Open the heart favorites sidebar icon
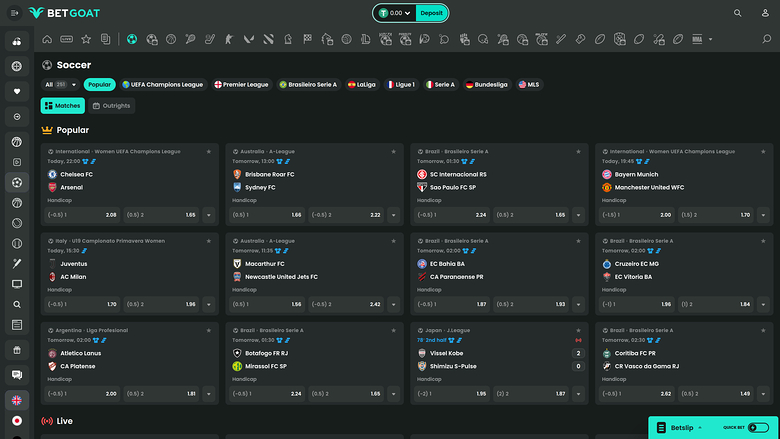The height and width of the screenshot is (439, 780). click(x=17, y=91)
